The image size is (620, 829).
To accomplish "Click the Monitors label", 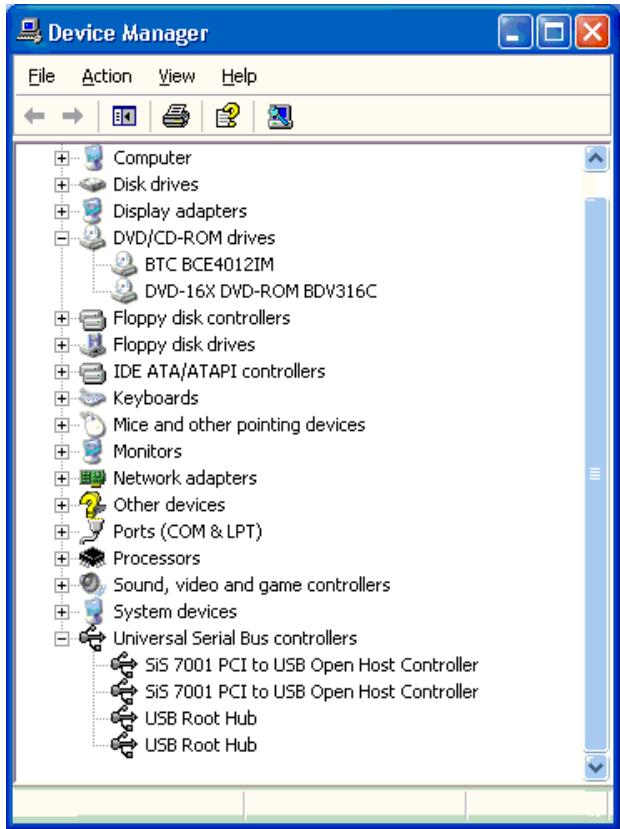I will coord(147,452).
